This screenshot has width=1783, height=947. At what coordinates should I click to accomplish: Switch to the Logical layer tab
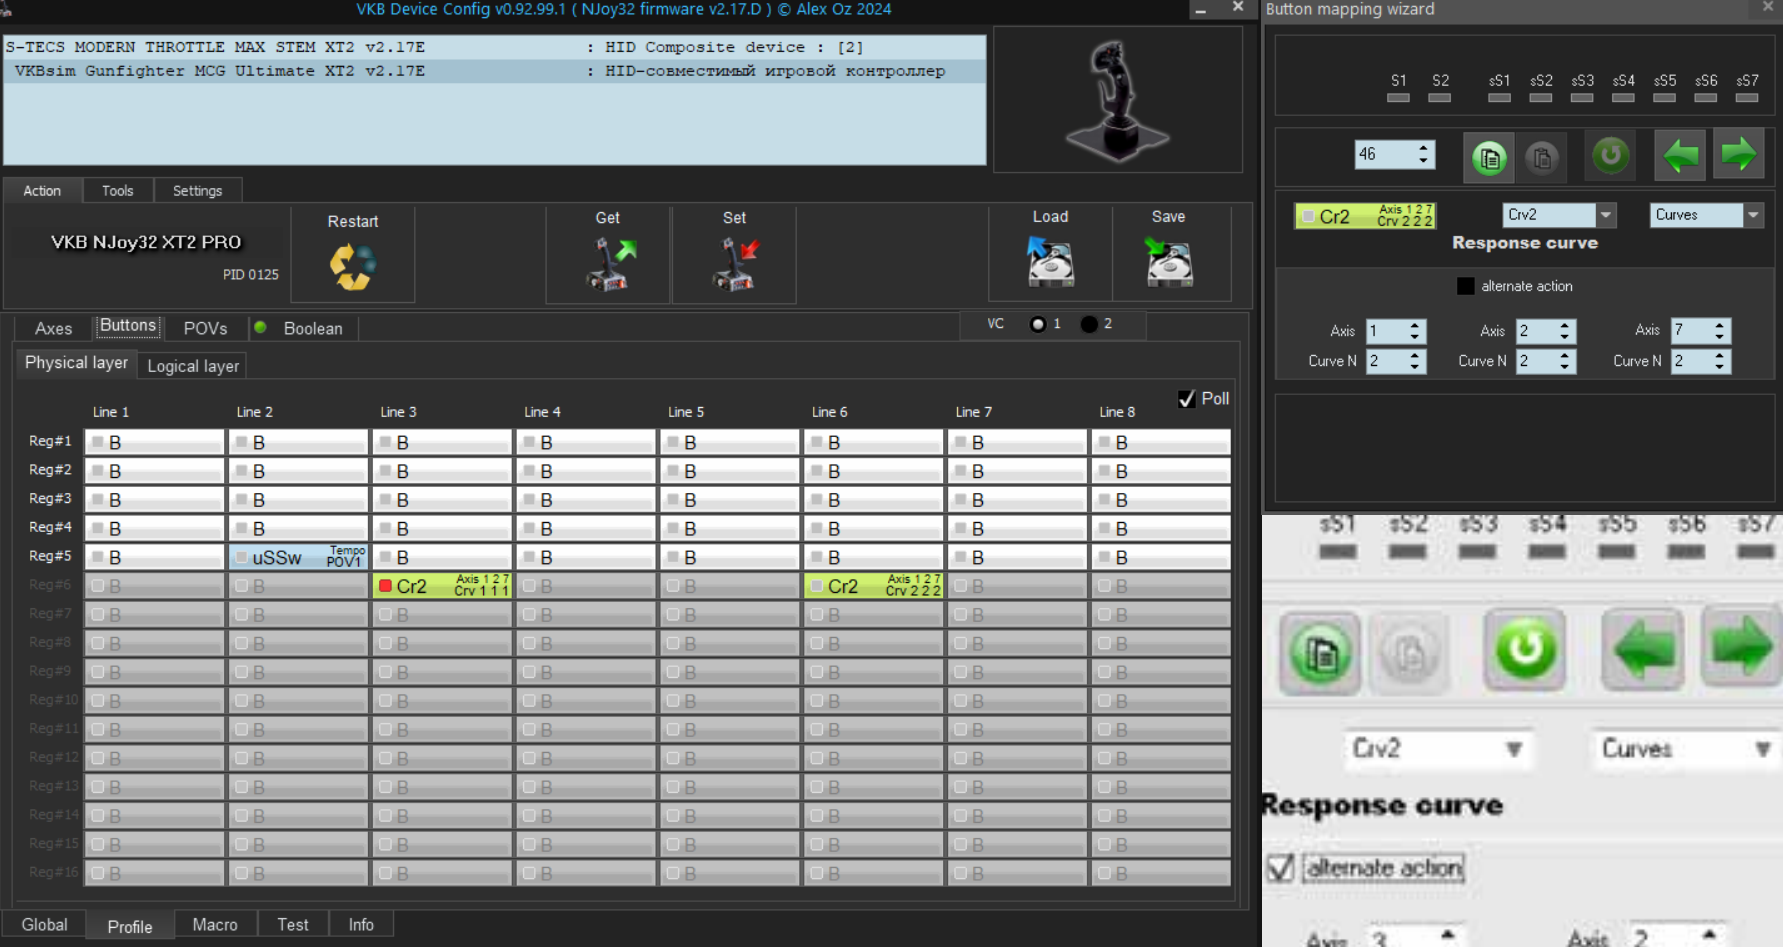coord(193,366)
